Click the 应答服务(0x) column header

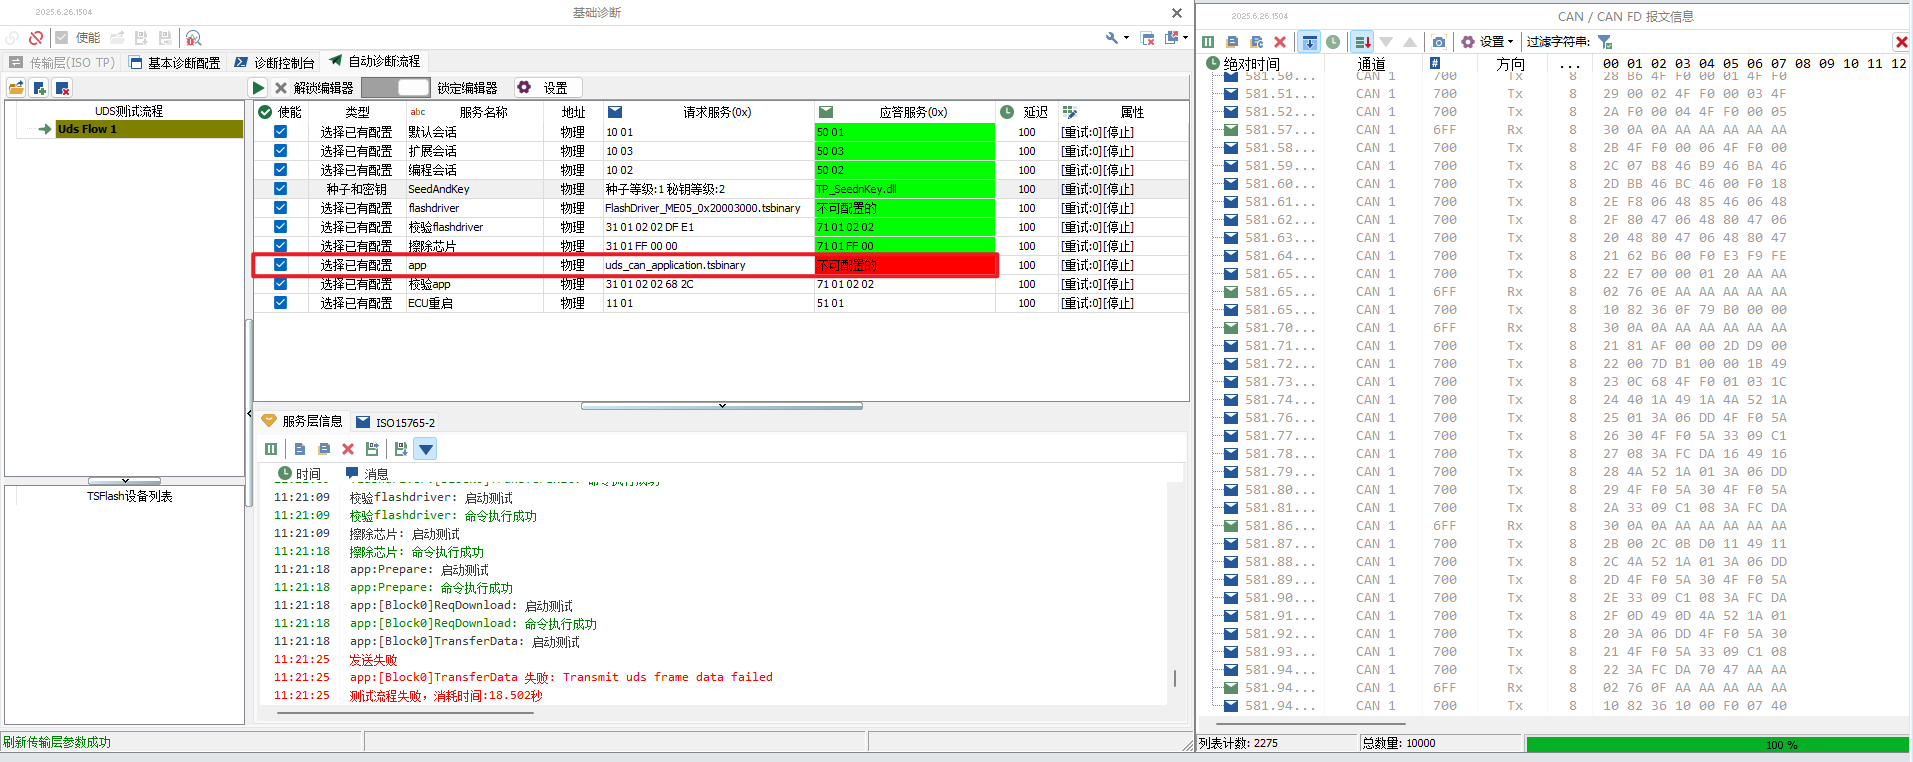coord(905,112)
